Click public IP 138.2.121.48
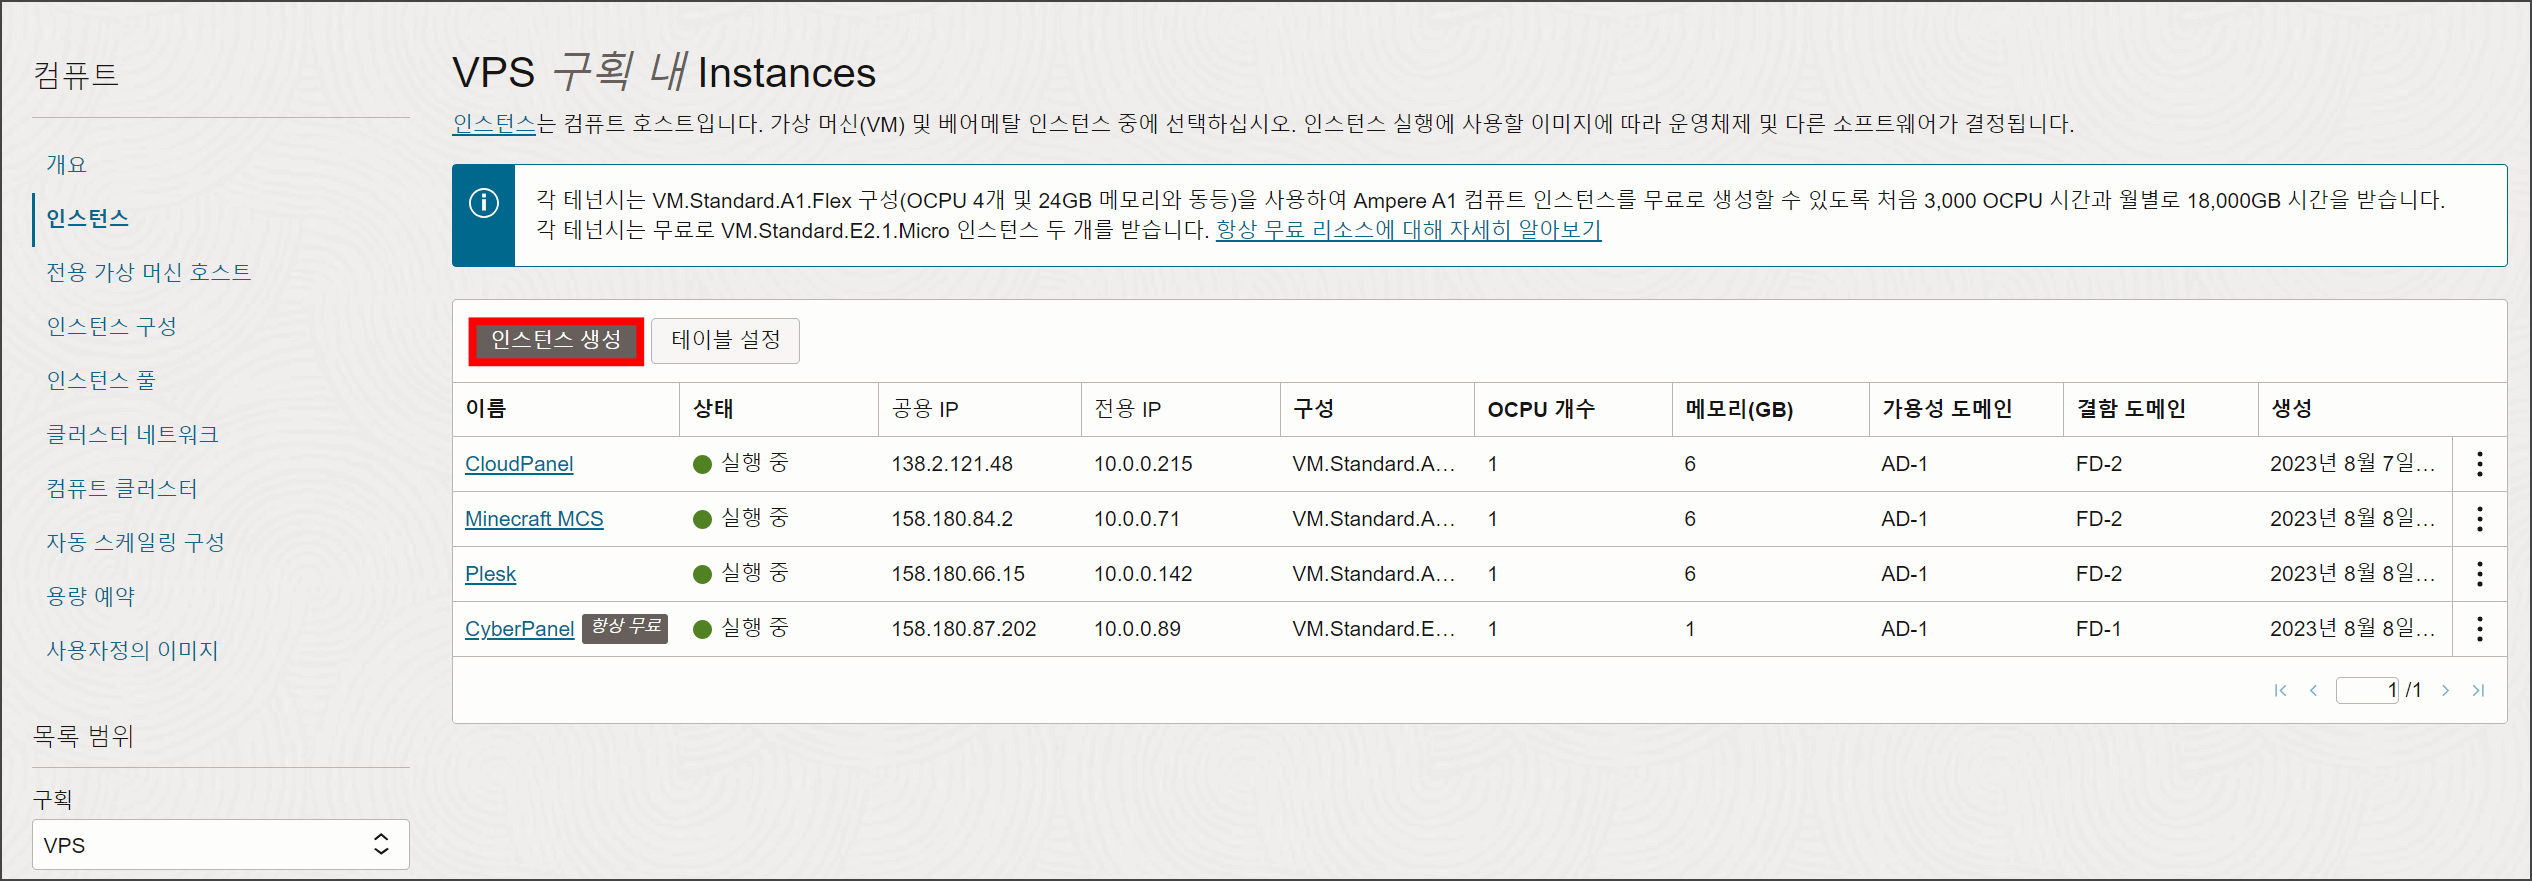Image resolution: width=2532 pixels, height=881 pixels. tap(952, 464)
